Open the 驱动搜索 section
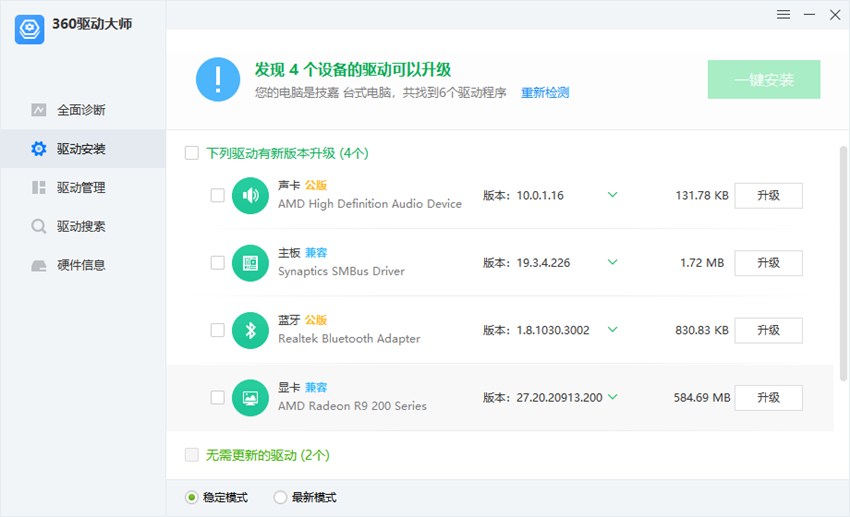 pyautogui.click(x=83, y=226)
